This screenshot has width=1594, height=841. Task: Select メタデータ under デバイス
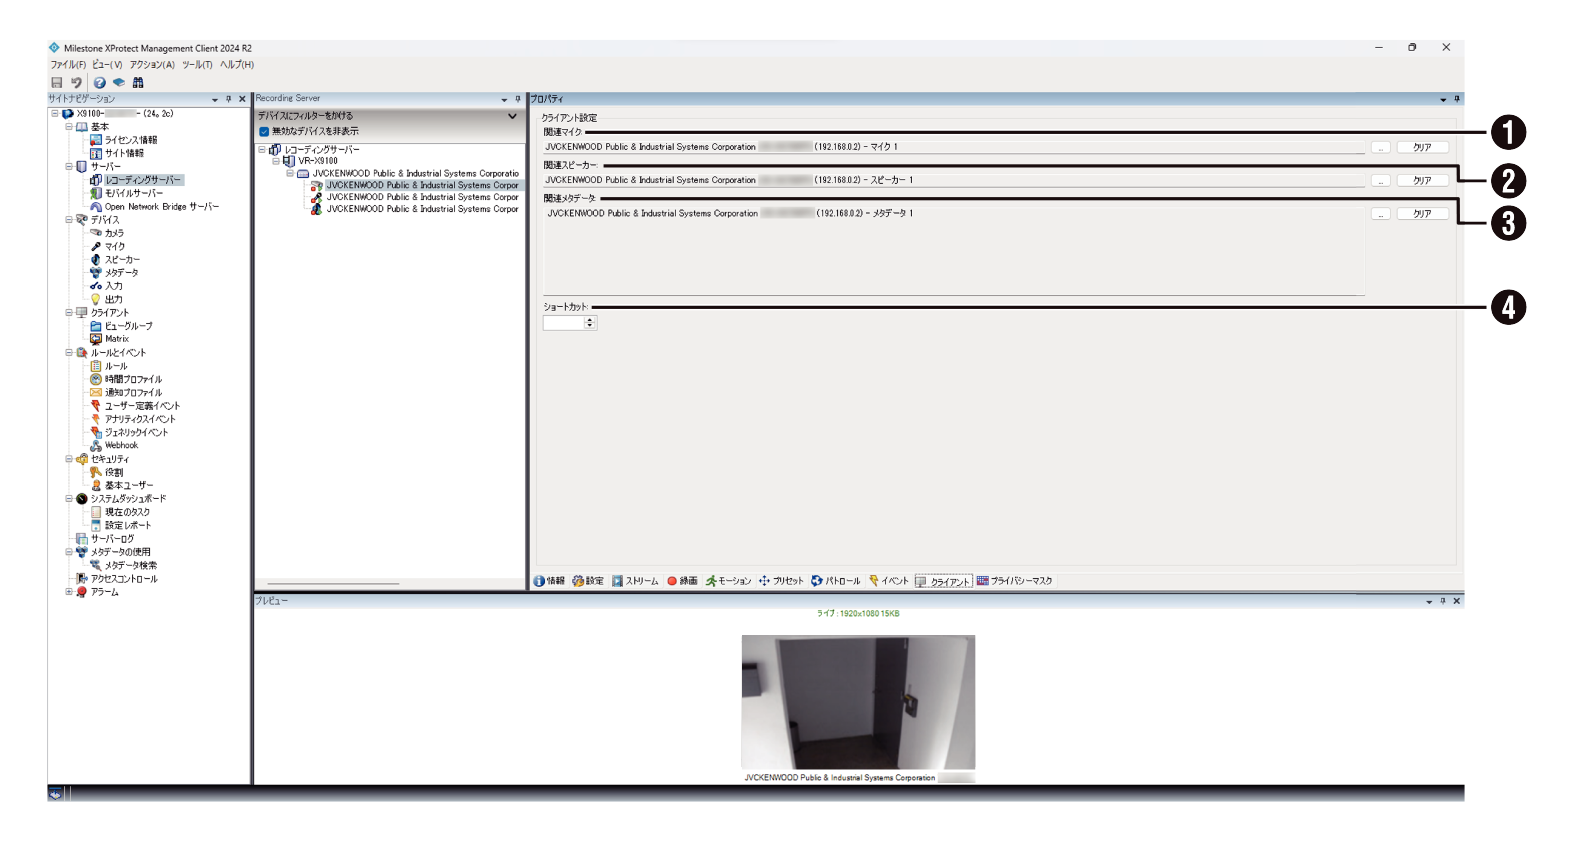pyautogui.click(x=122, y=273)
